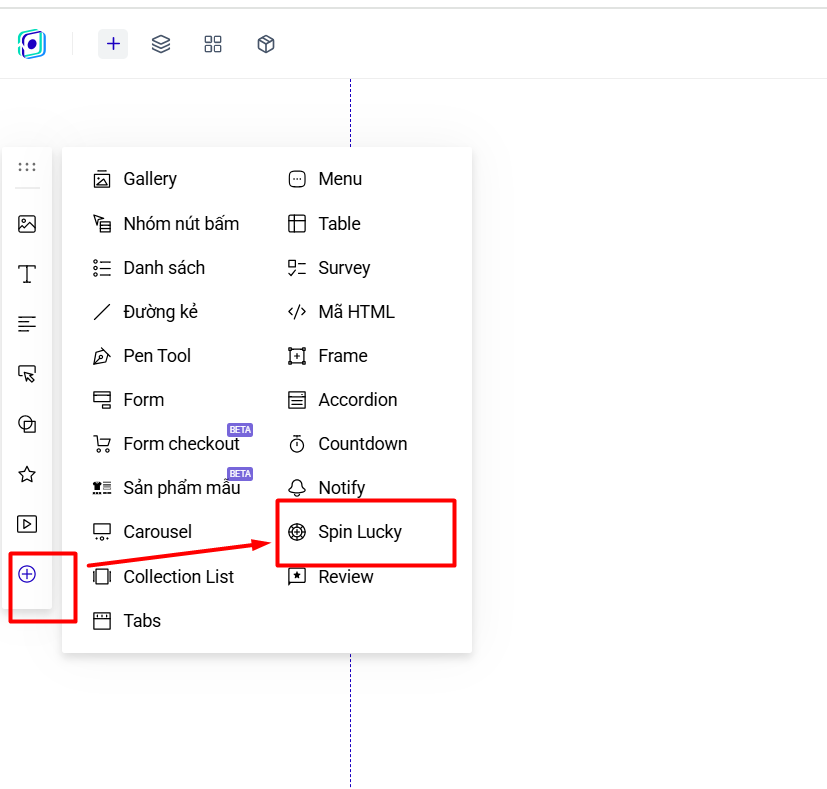
Task: Add a Danh sách list element
Action: click(149, 268)
